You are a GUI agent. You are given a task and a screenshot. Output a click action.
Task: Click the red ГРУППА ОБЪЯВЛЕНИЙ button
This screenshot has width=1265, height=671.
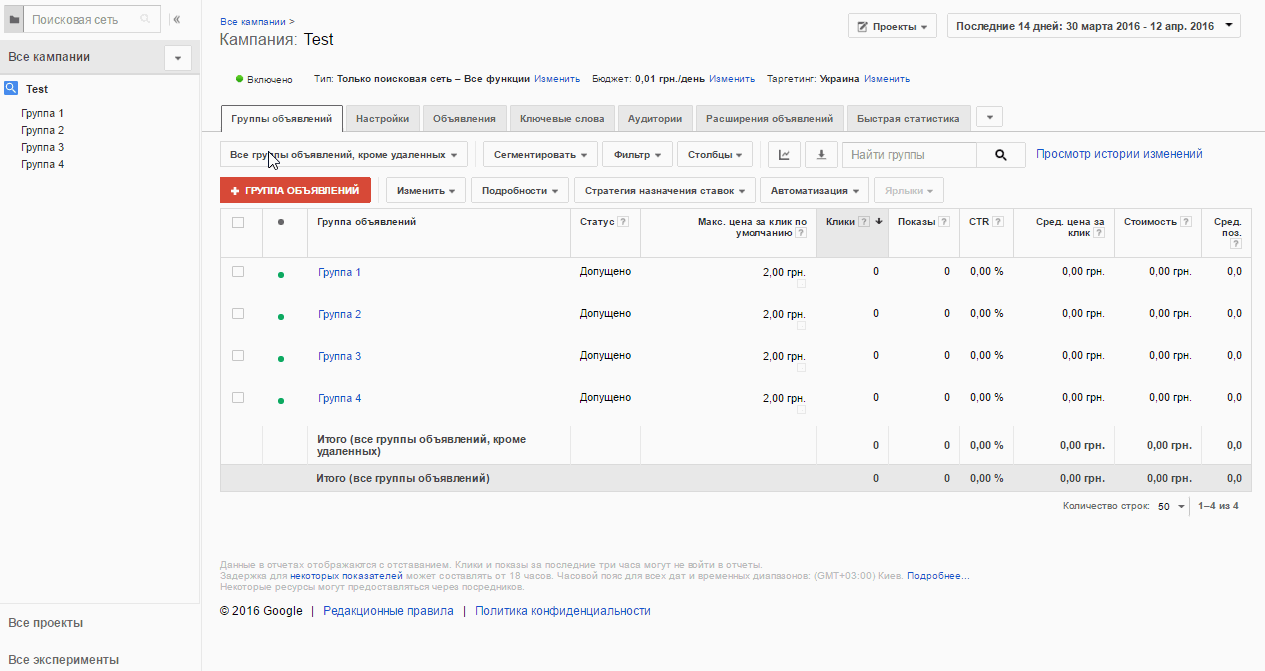[295, 190]
